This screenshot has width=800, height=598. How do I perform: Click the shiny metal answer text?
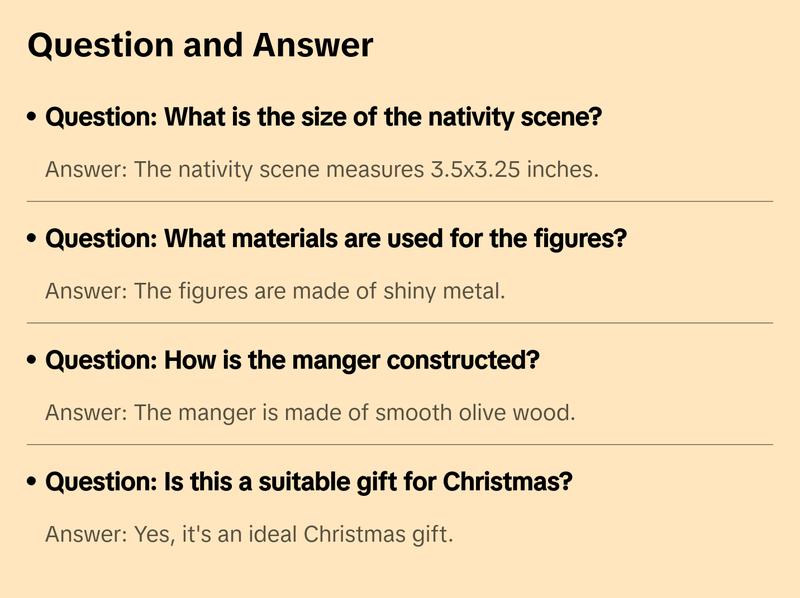(276, 291)
